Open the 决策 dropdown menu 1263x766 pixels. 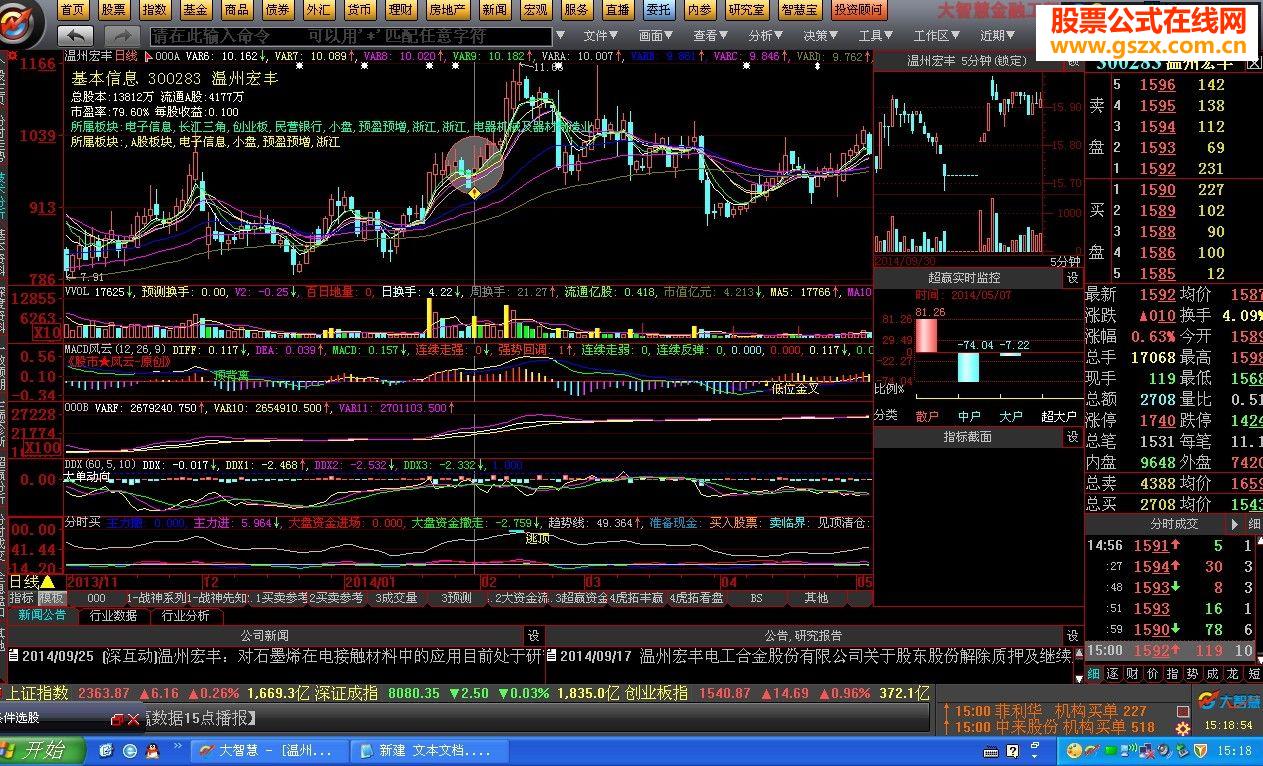coord(821,35)
